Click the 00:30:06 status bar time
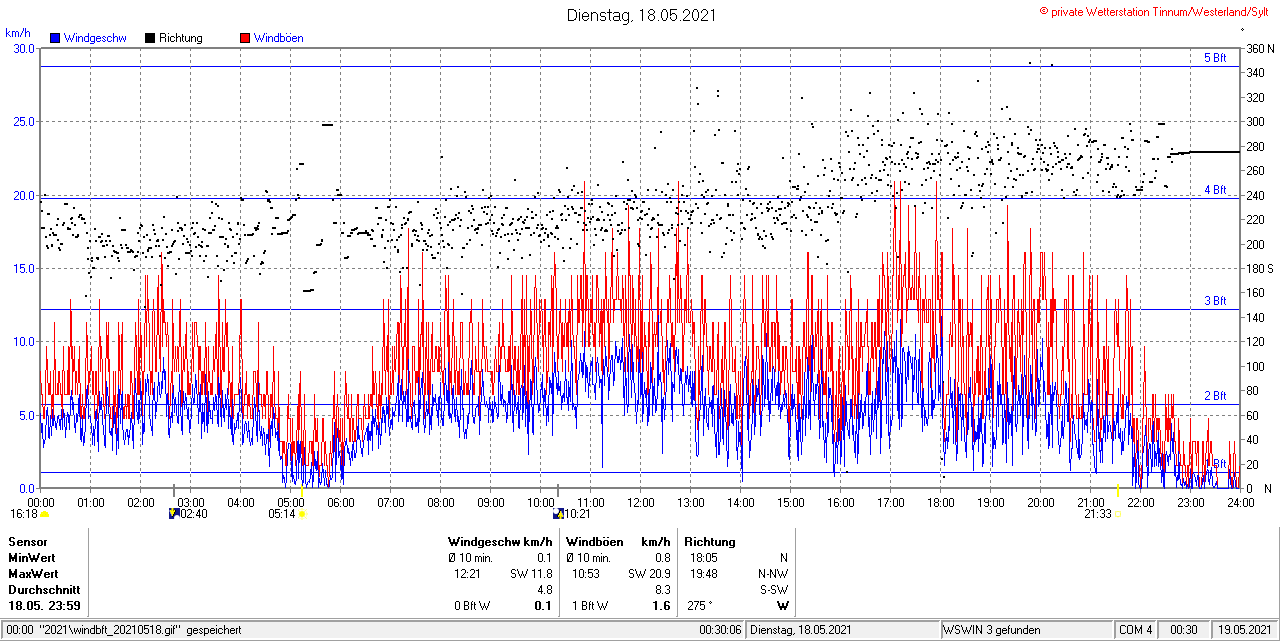This screenshot has width=1280, height=641. 720,630
